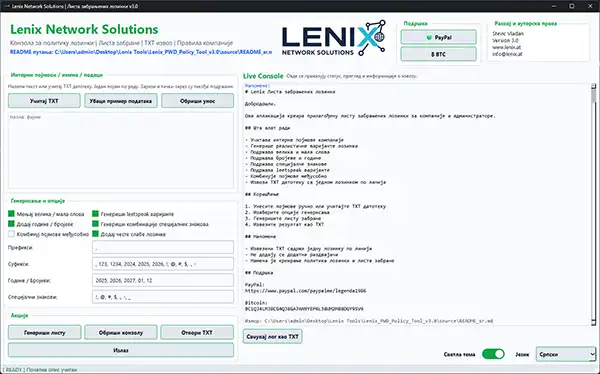Click the Отвори TXT button
The height and width of the screenshot is (374, 600).
coord(197,333)
